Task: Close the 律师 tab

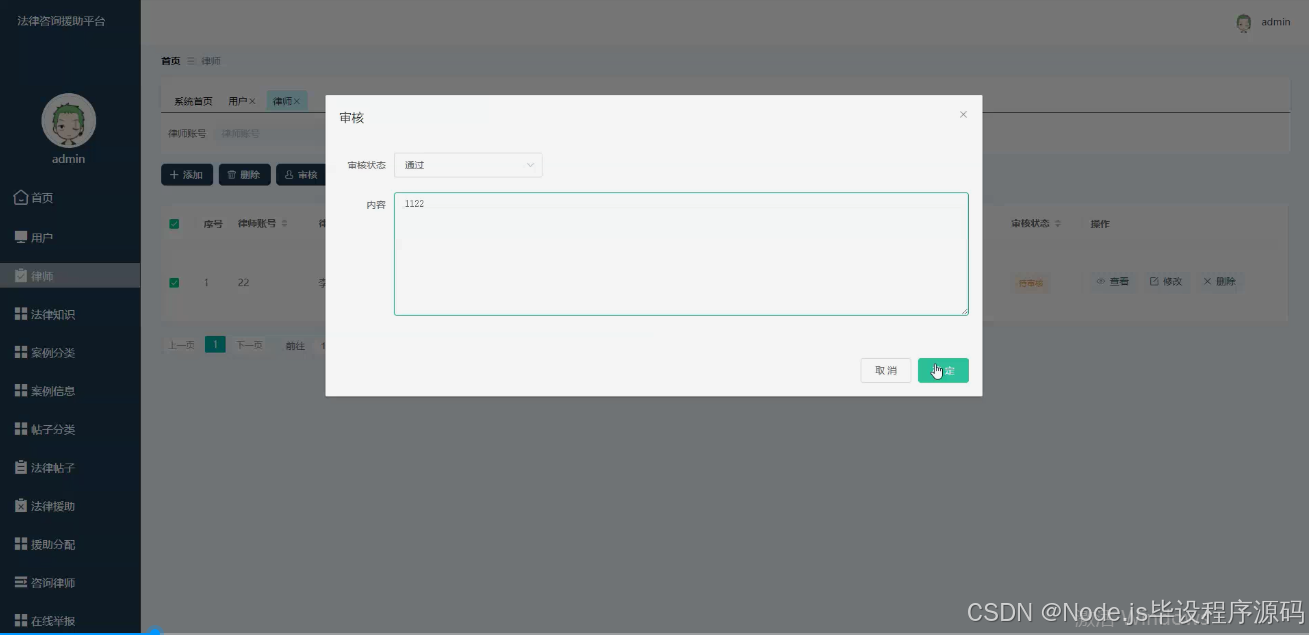Action: point(297,101)
